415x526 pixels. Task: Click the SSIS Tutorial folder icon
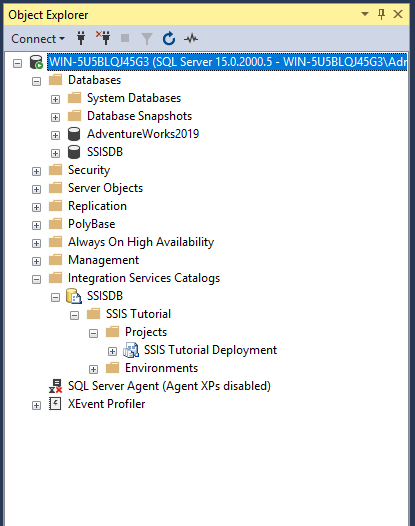point(94,314)
